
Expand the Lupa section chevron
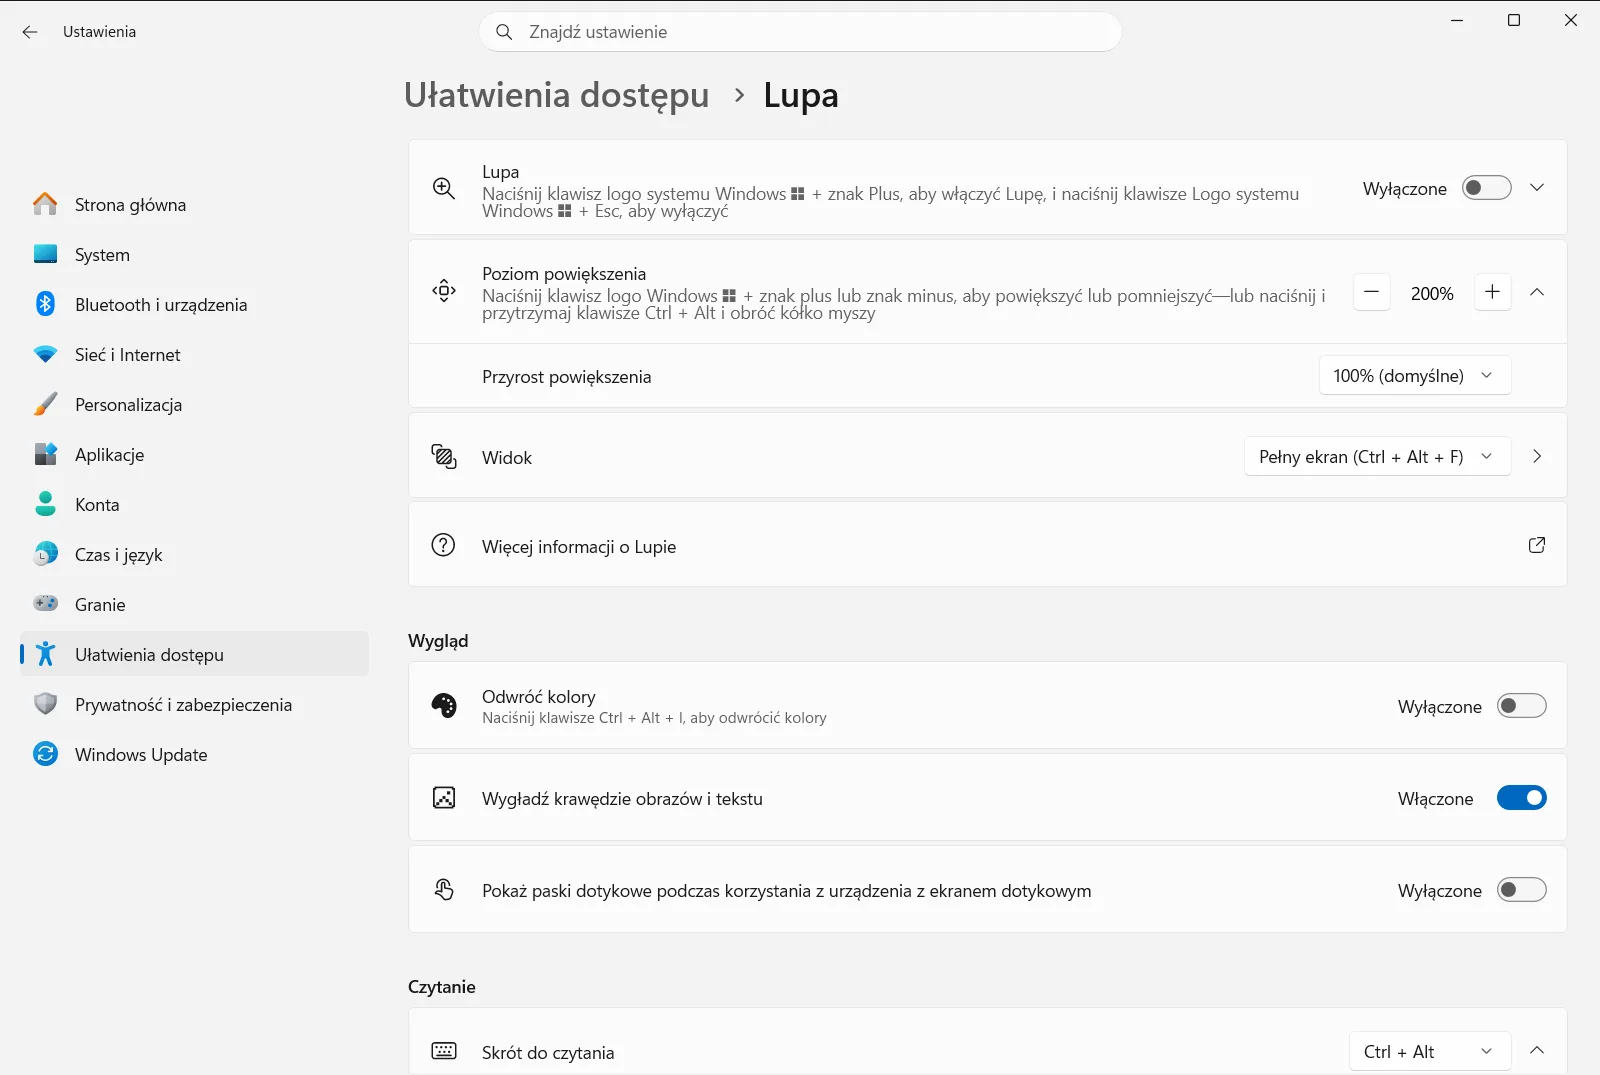pos(1537,188)
